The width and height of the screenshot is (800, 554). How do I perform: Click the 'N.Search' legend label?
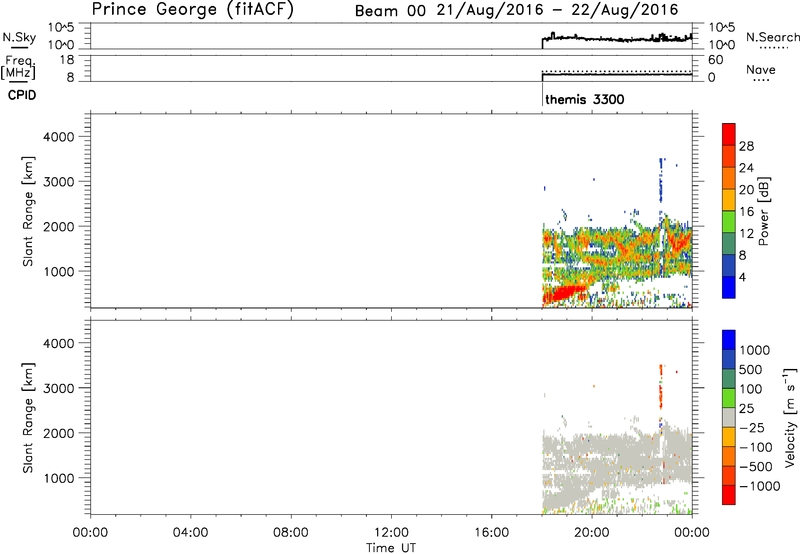tap(772, 37)
